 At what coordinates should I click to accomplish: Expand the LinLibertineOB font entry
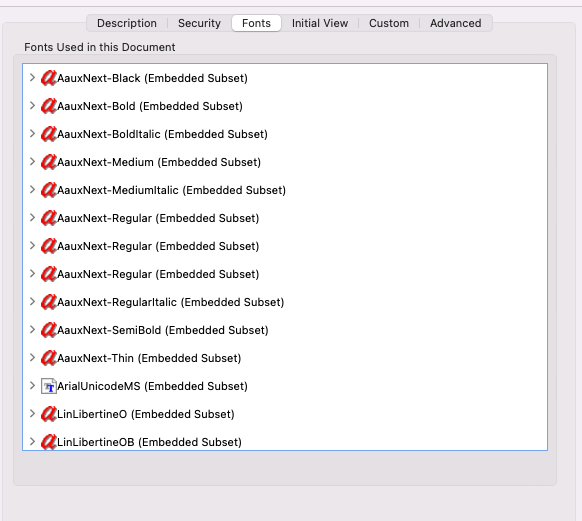click(x=32, y=442)
